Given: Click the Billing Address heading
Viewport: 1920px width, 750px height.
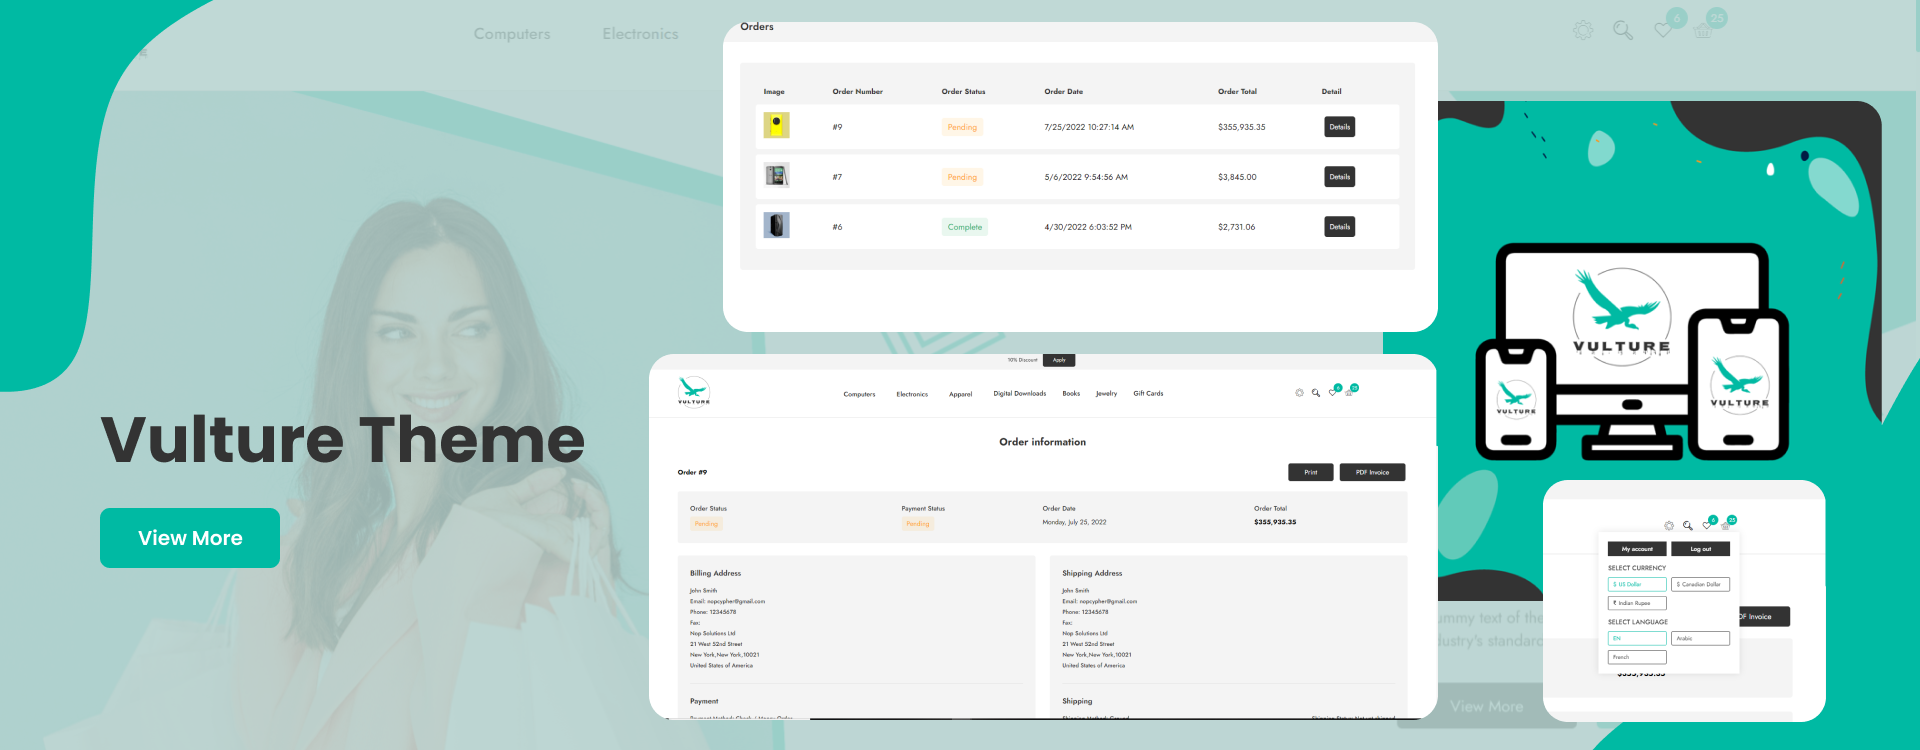Looking at the screenshot, I should [x=715, y=573].
